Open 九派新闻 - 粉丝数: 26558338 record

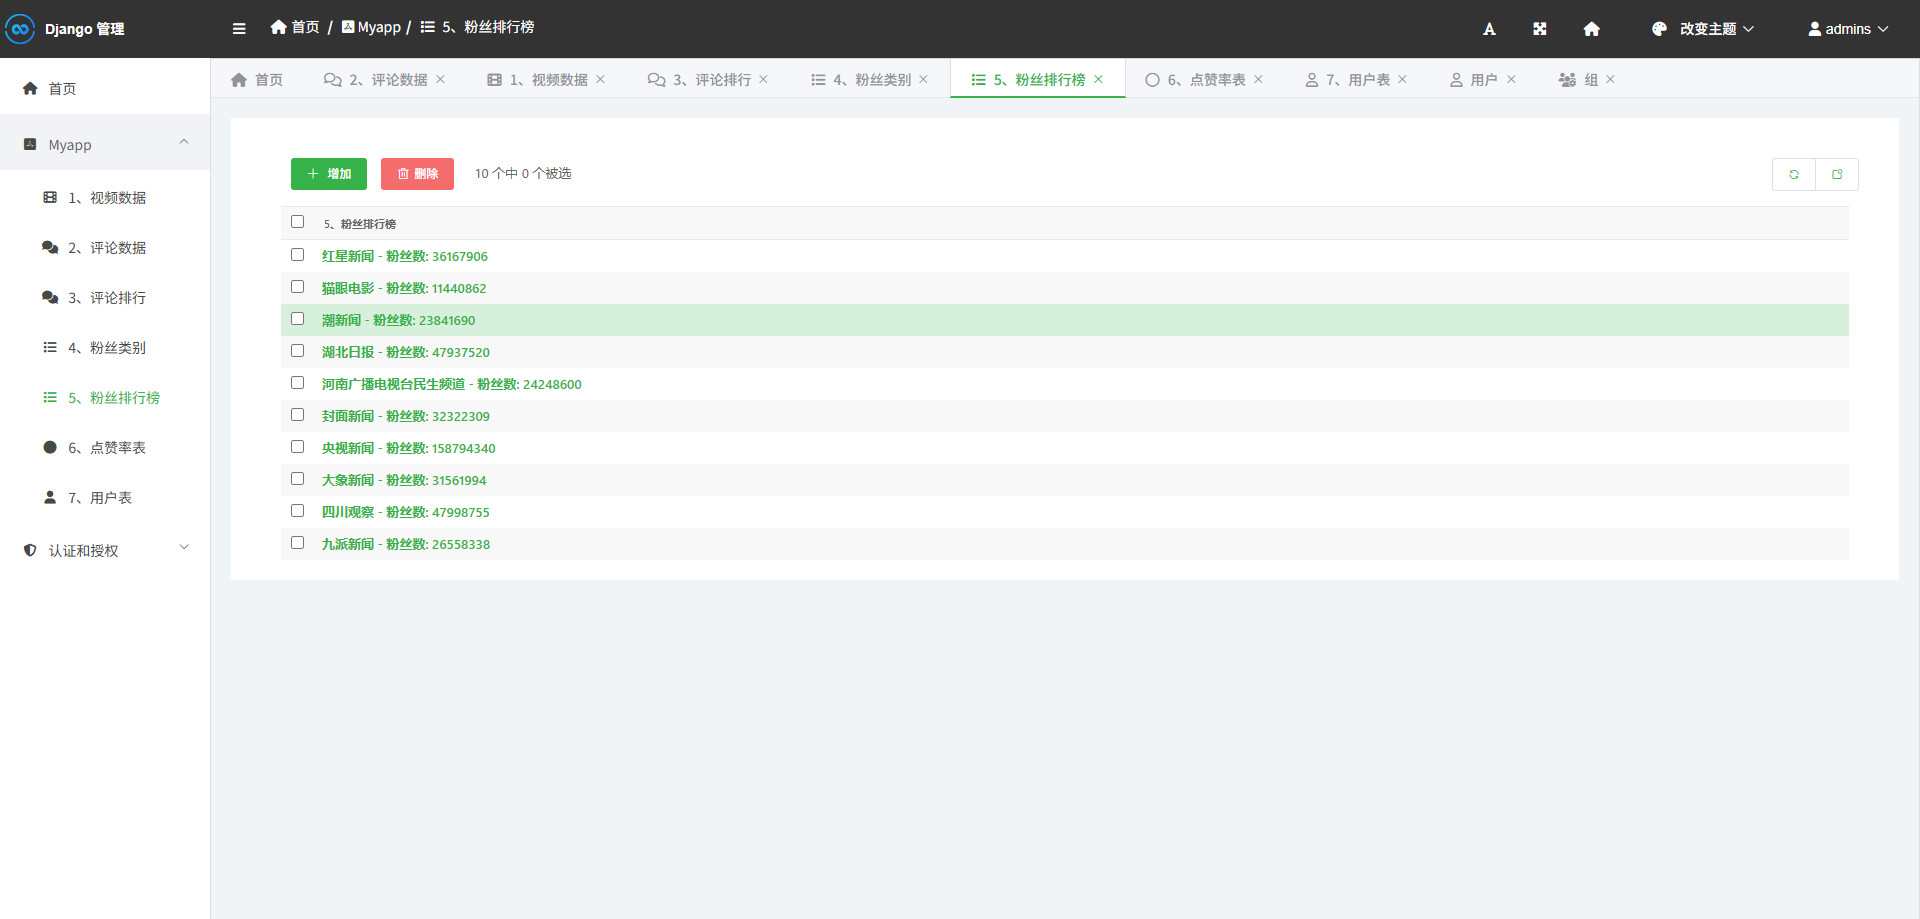tap(406, 545)
